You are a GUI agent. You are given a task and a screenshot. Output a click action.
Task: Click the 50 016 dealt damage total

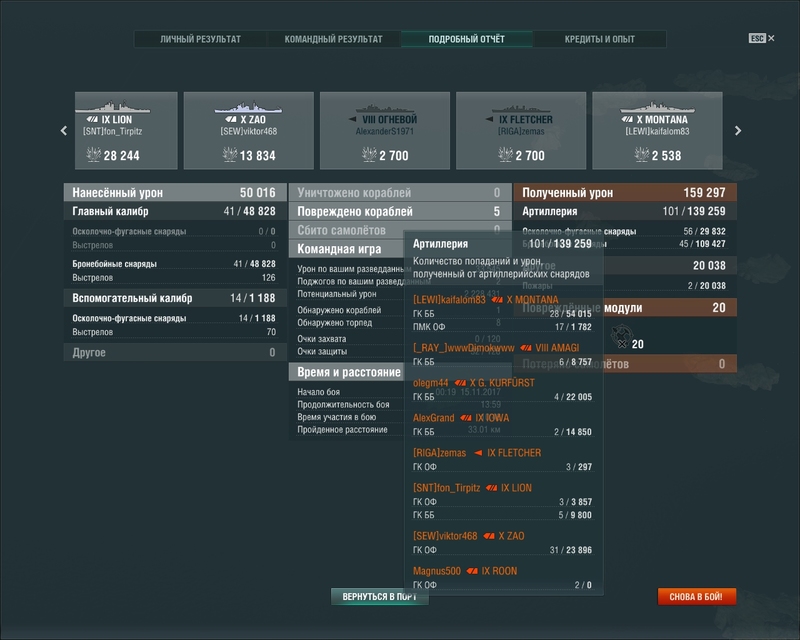coord(258,192)
